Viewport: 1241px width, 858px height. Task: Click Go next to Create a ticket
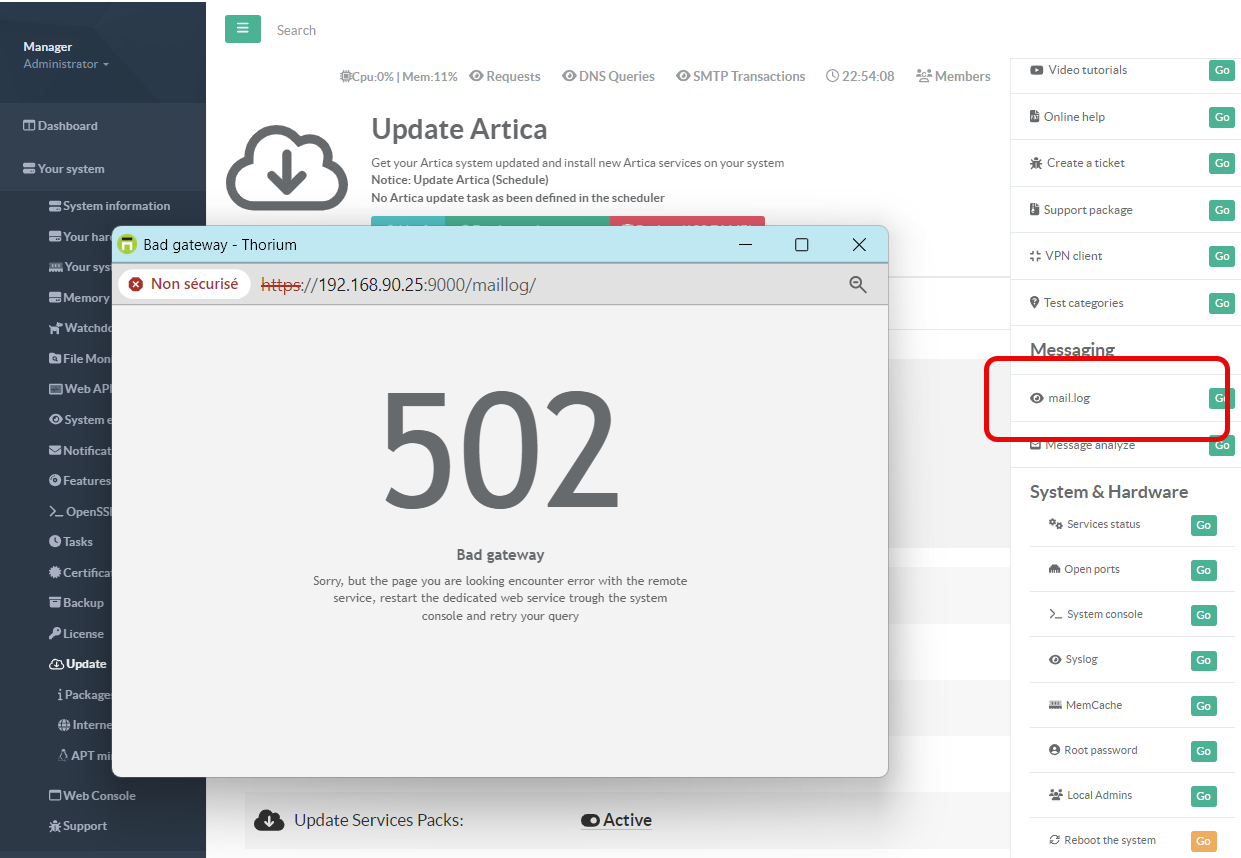tap(1221, 163)
